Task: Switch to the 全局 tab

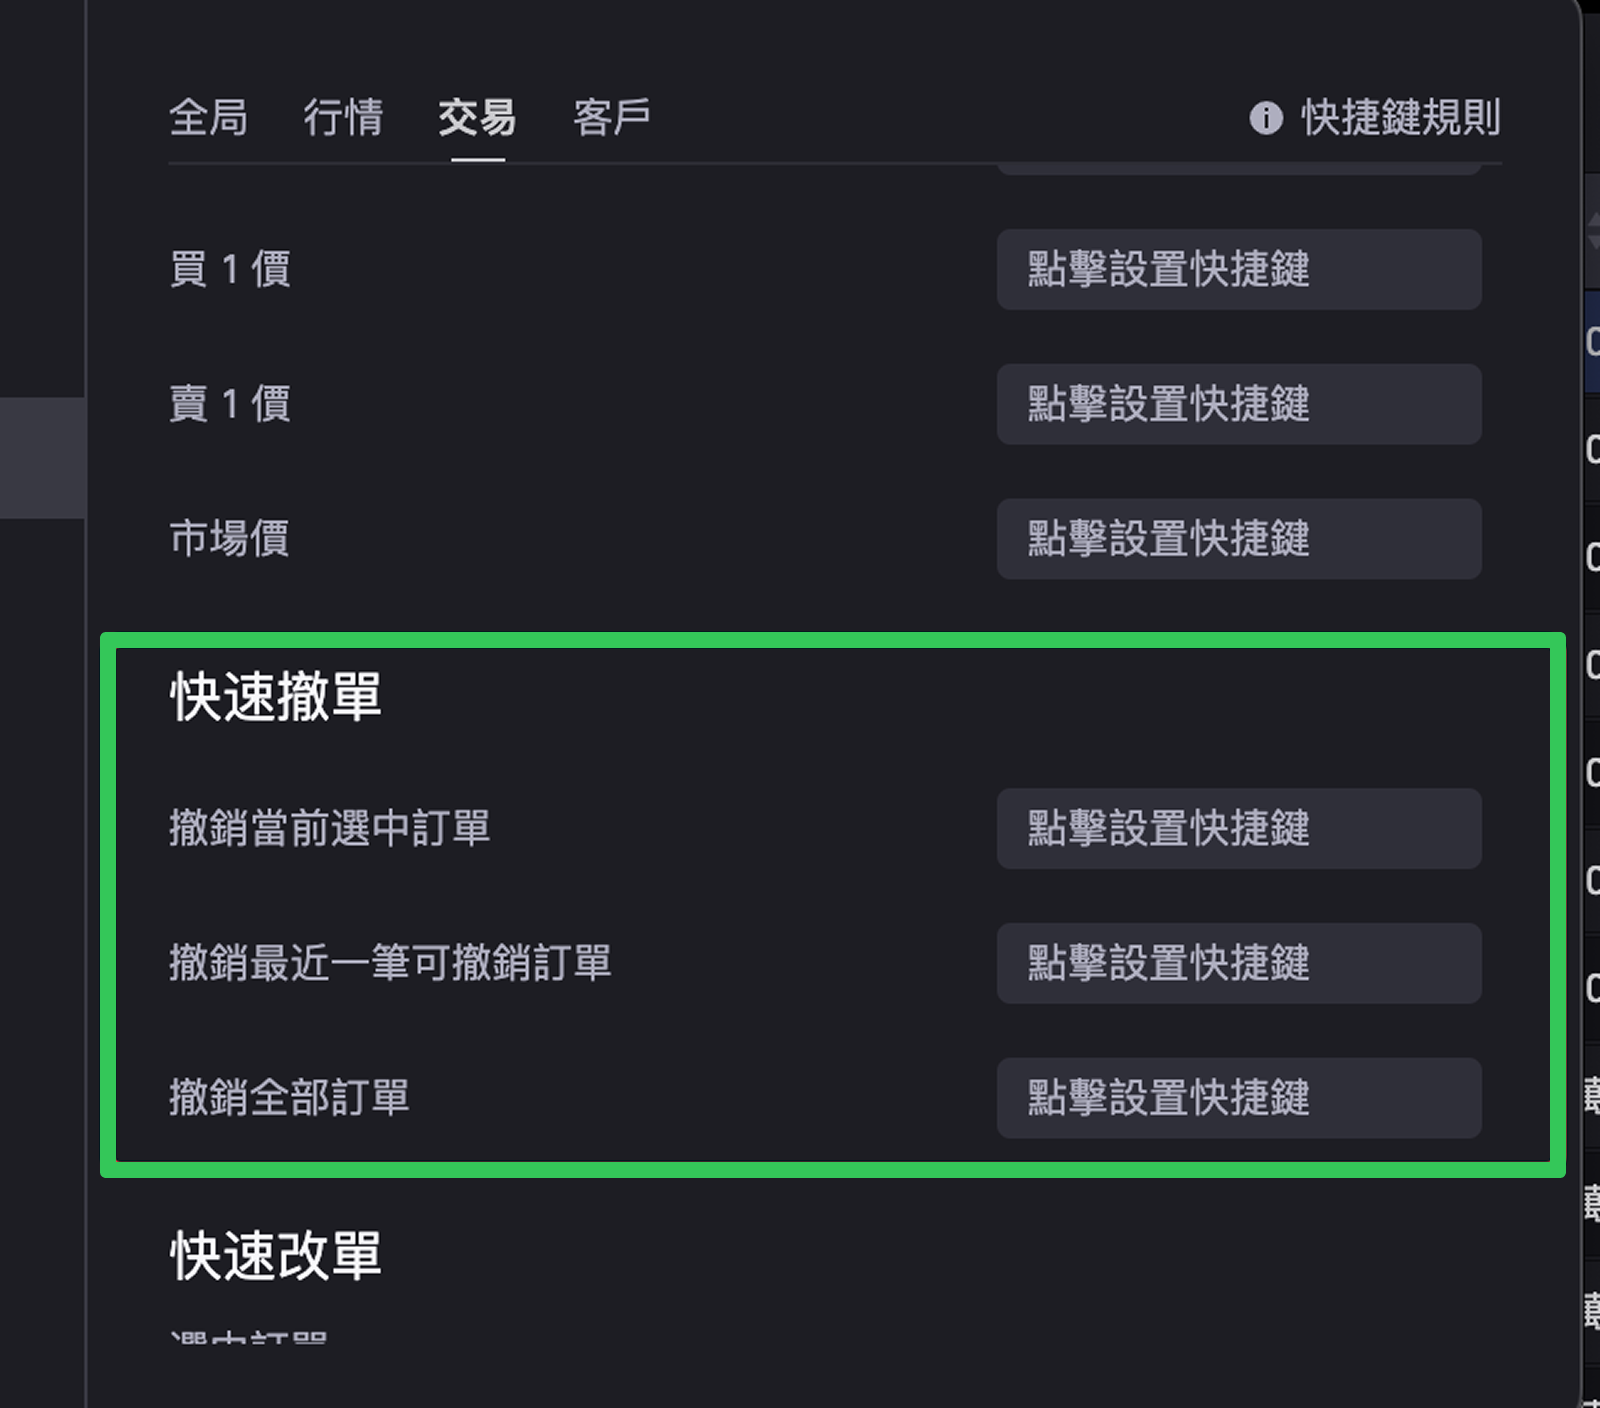Action: 208,118
